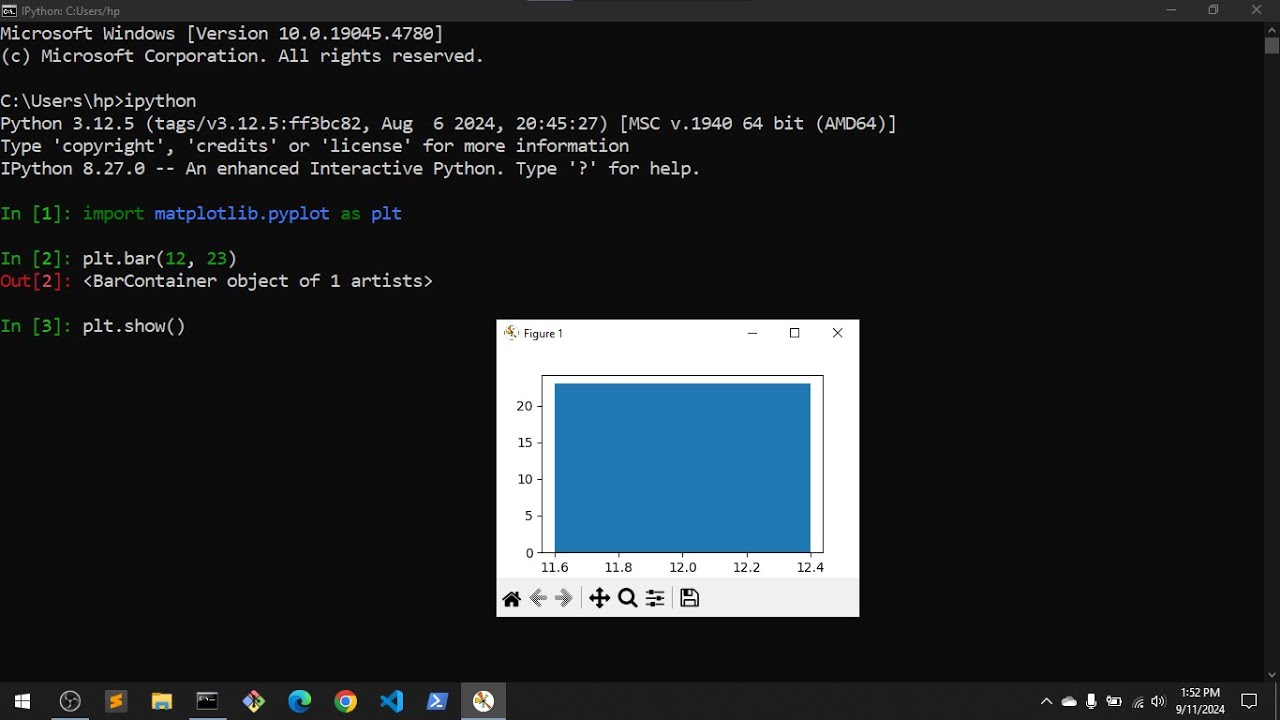Click the blue bar in the chart

pyautogui.click(x=683, y=468)
